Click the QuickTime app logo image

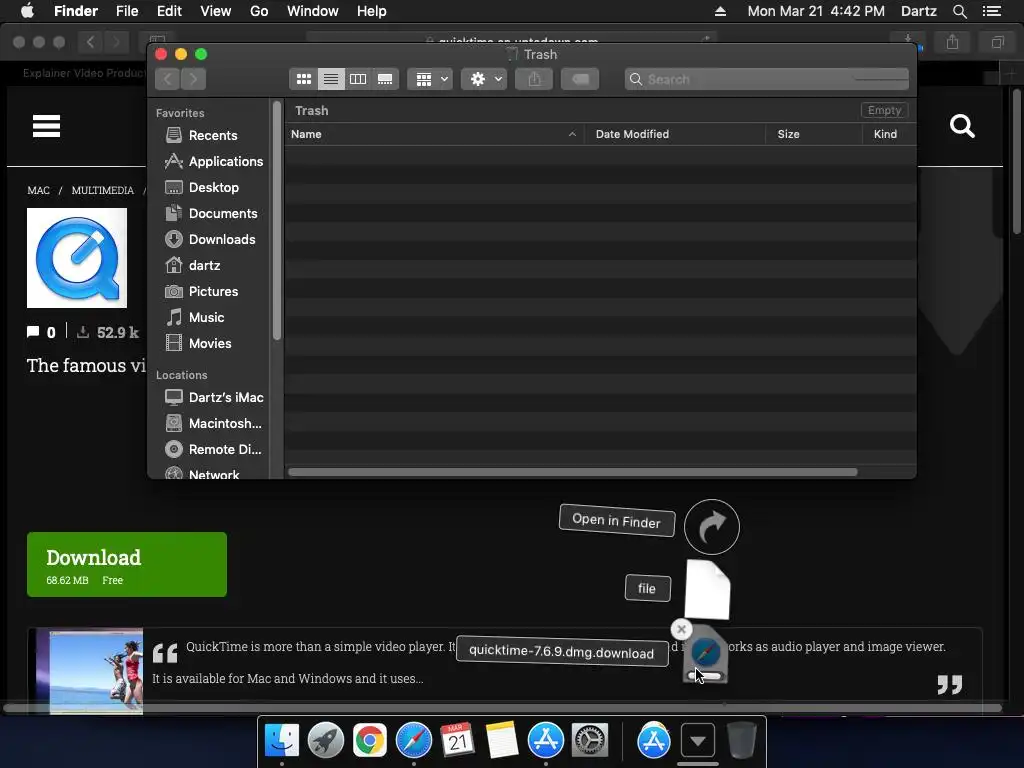pos(77,258)
